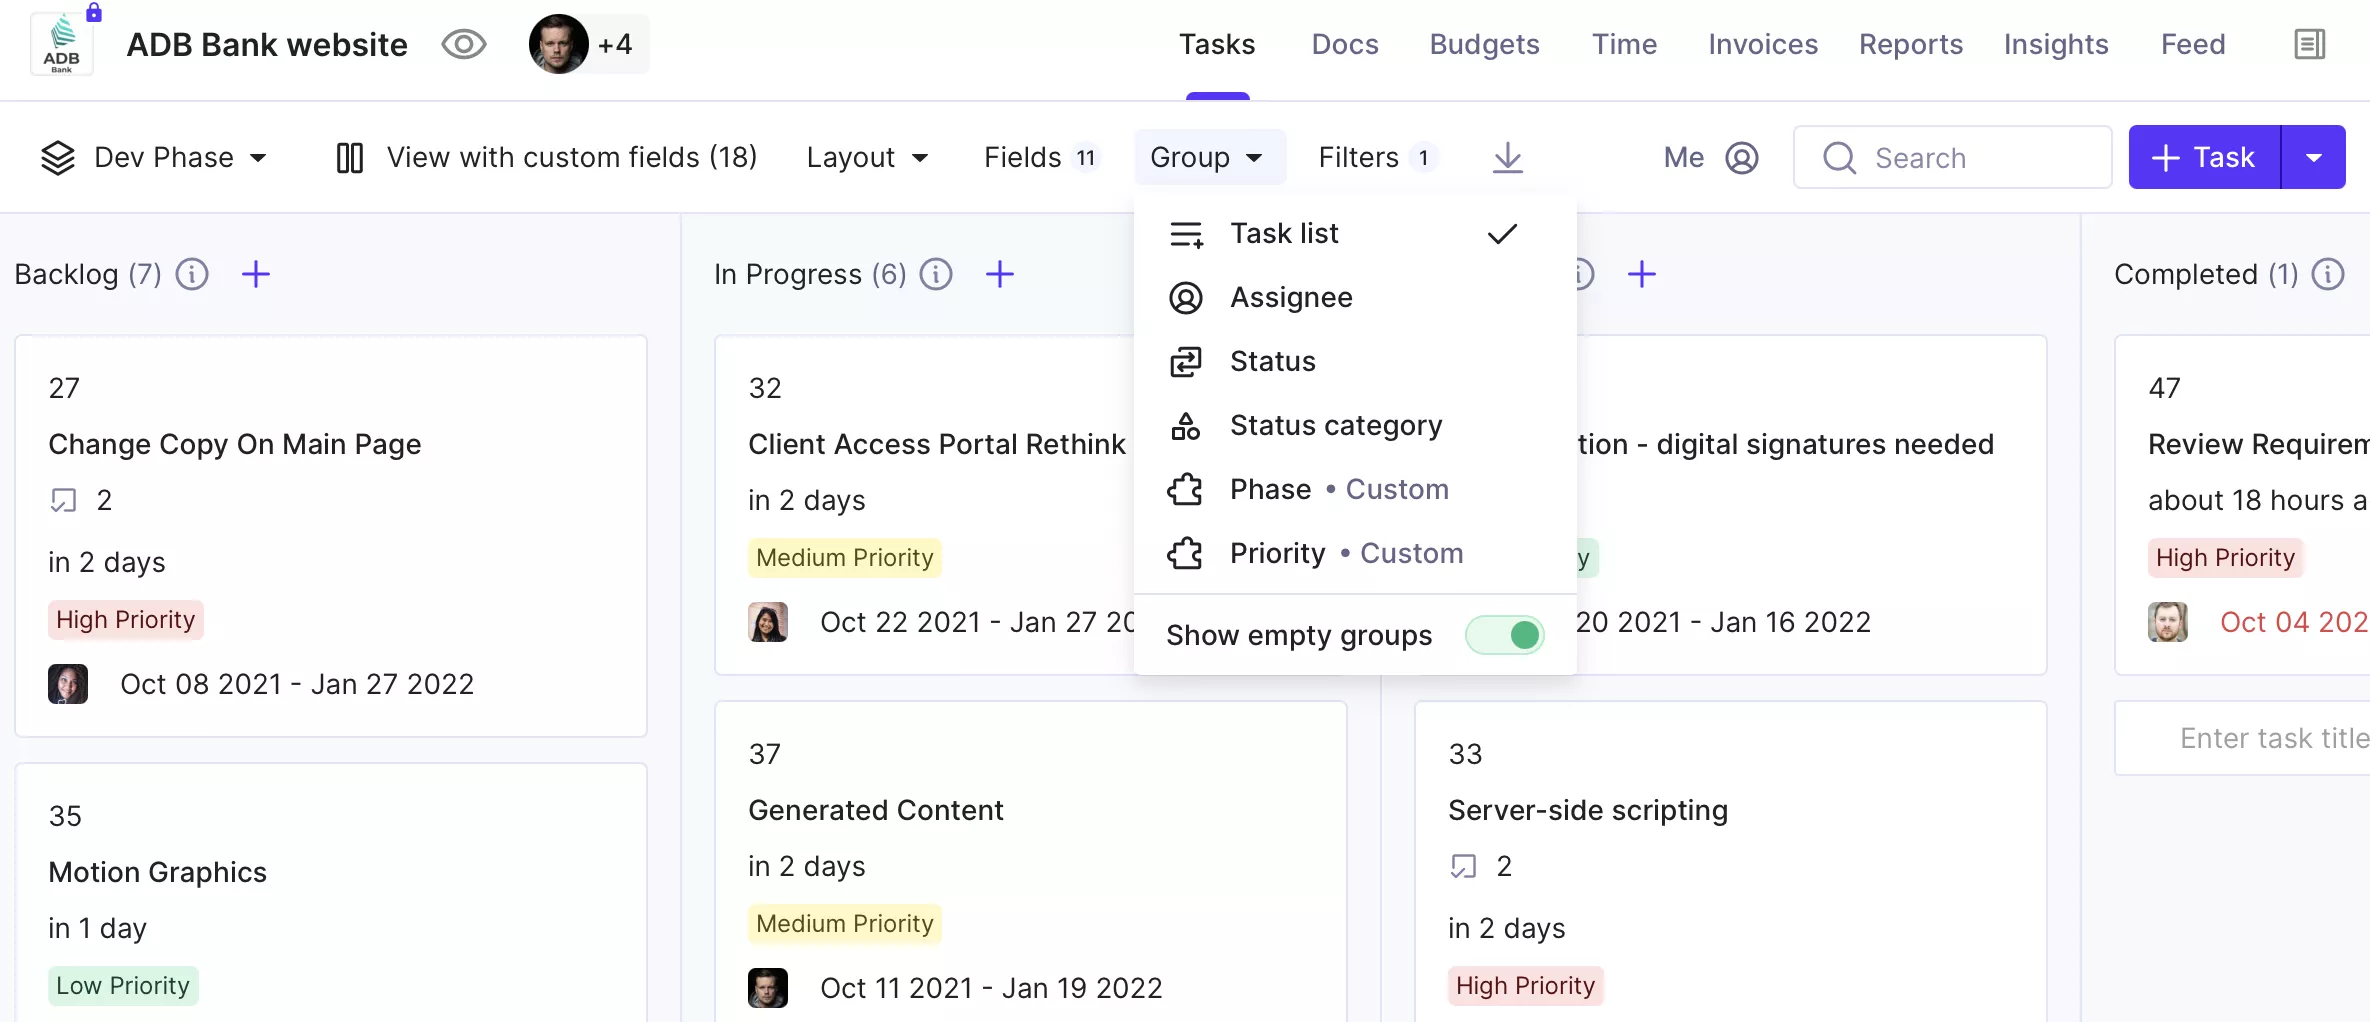Toggle the Me filter
This screenshot has height=1022, width=2370.
click(1711, 157)
